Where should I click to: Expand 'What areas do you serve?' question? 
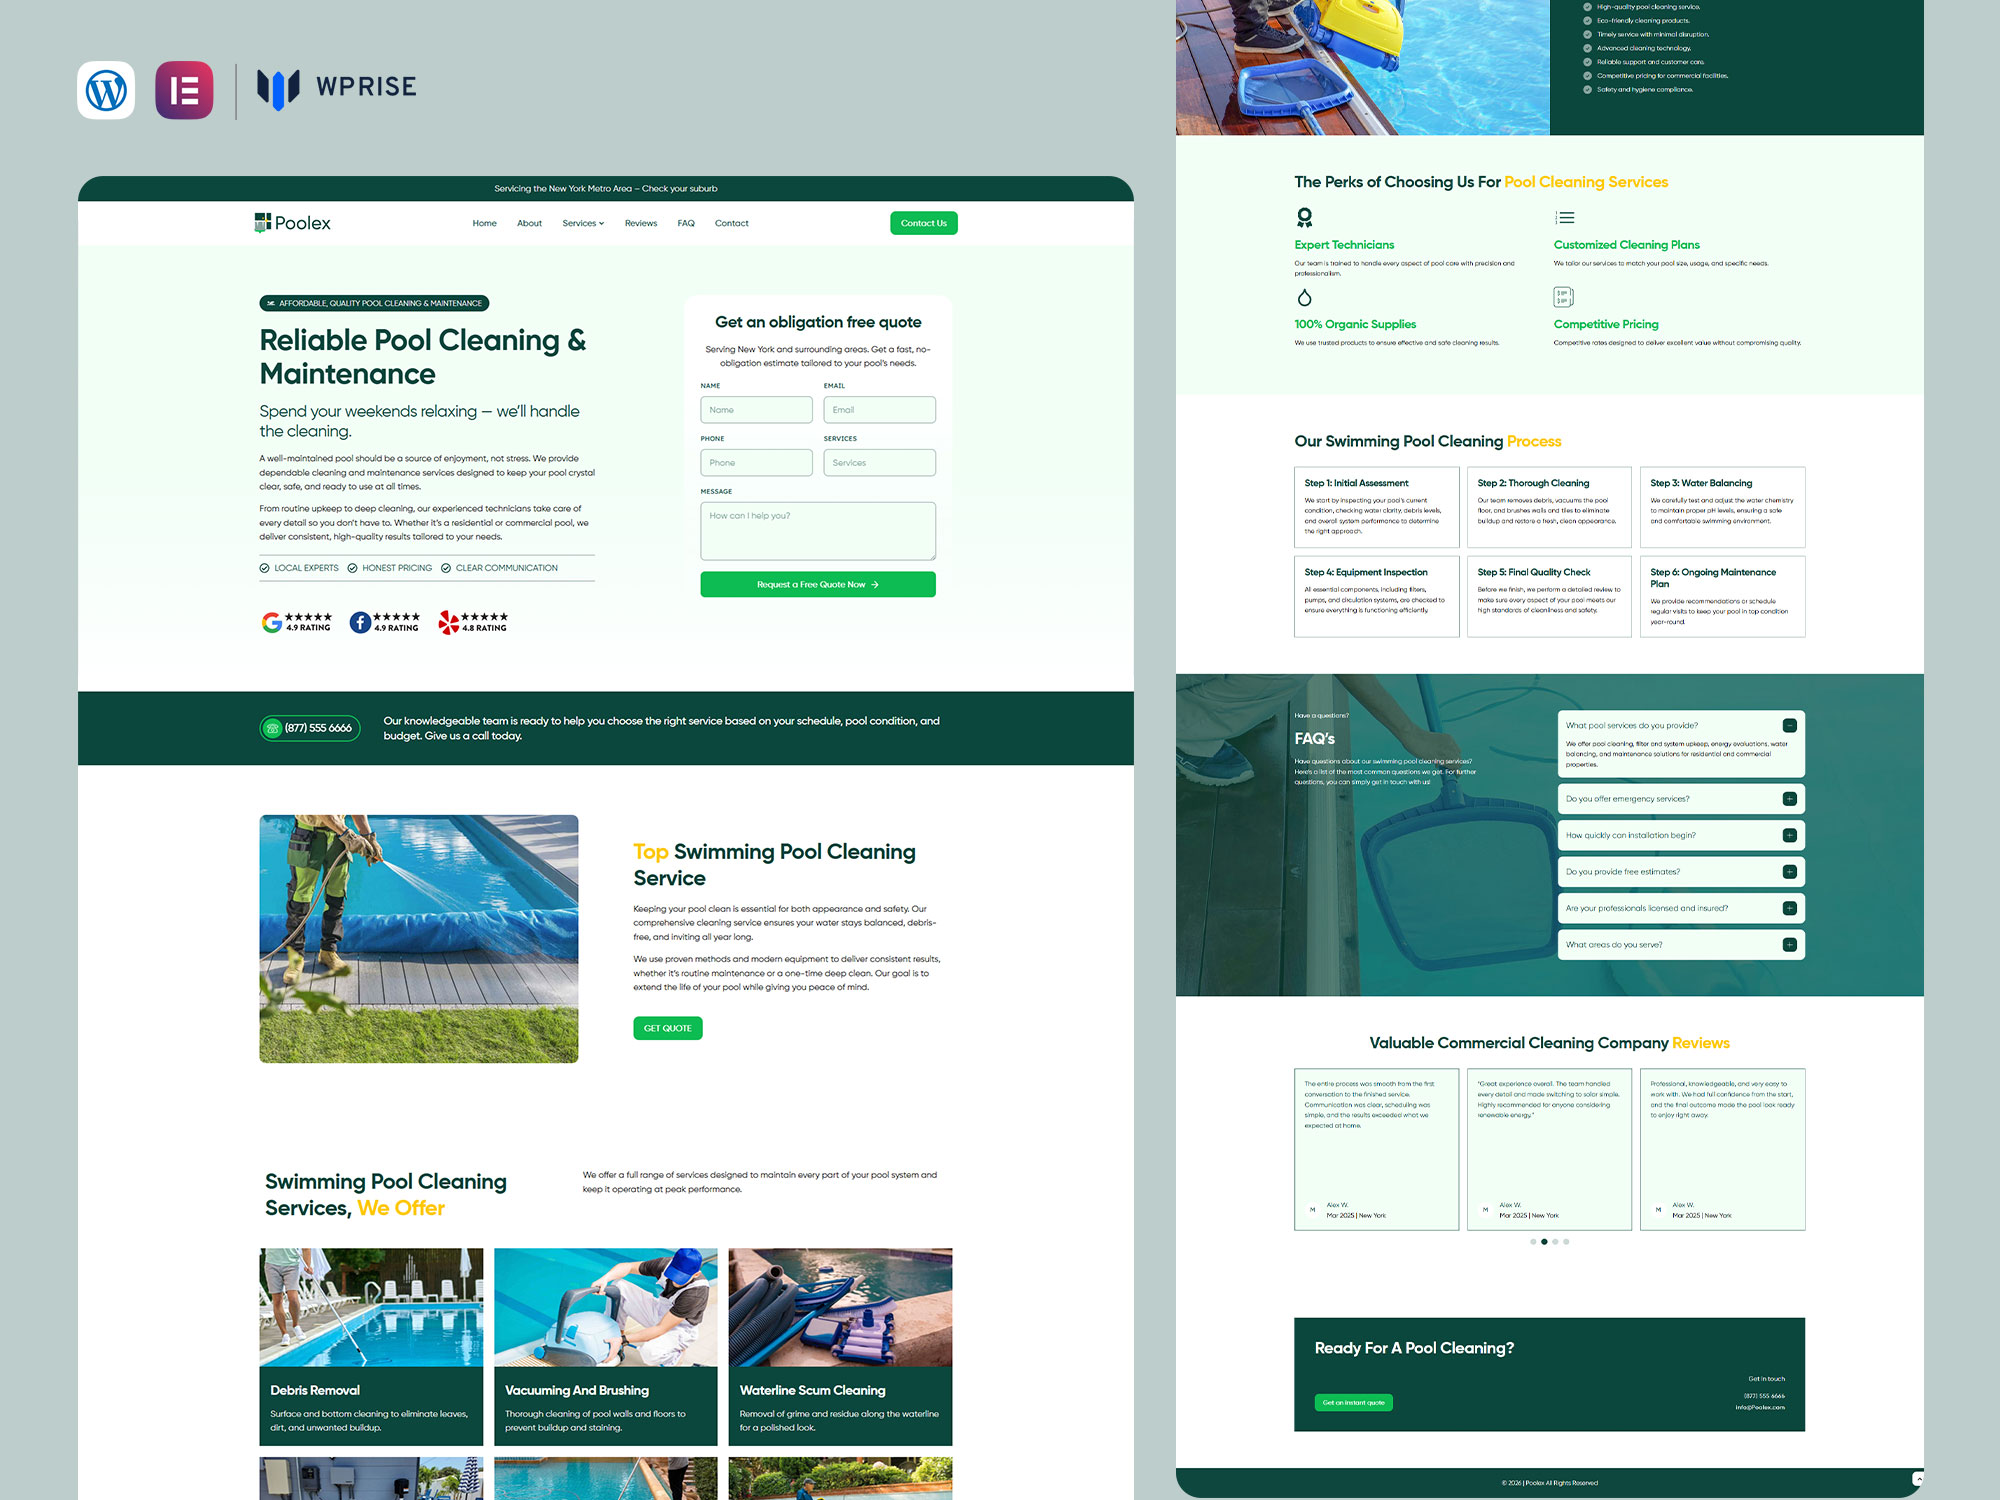(x=1789, y=945)
